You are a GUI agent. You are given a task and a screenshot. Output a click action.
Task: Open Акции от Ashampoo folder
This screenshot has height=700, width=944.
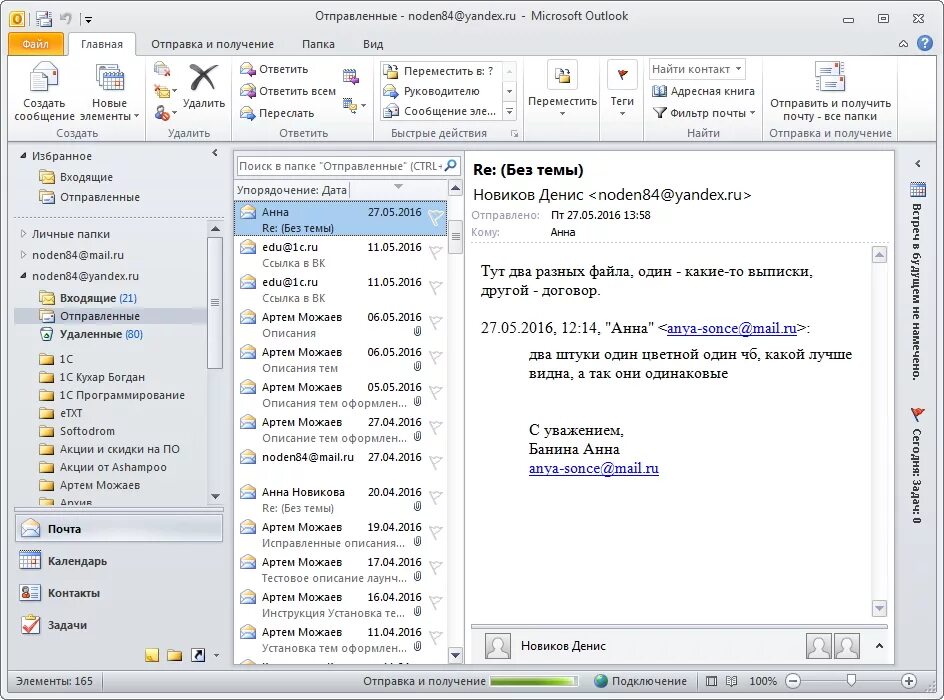tap(113, 467)
